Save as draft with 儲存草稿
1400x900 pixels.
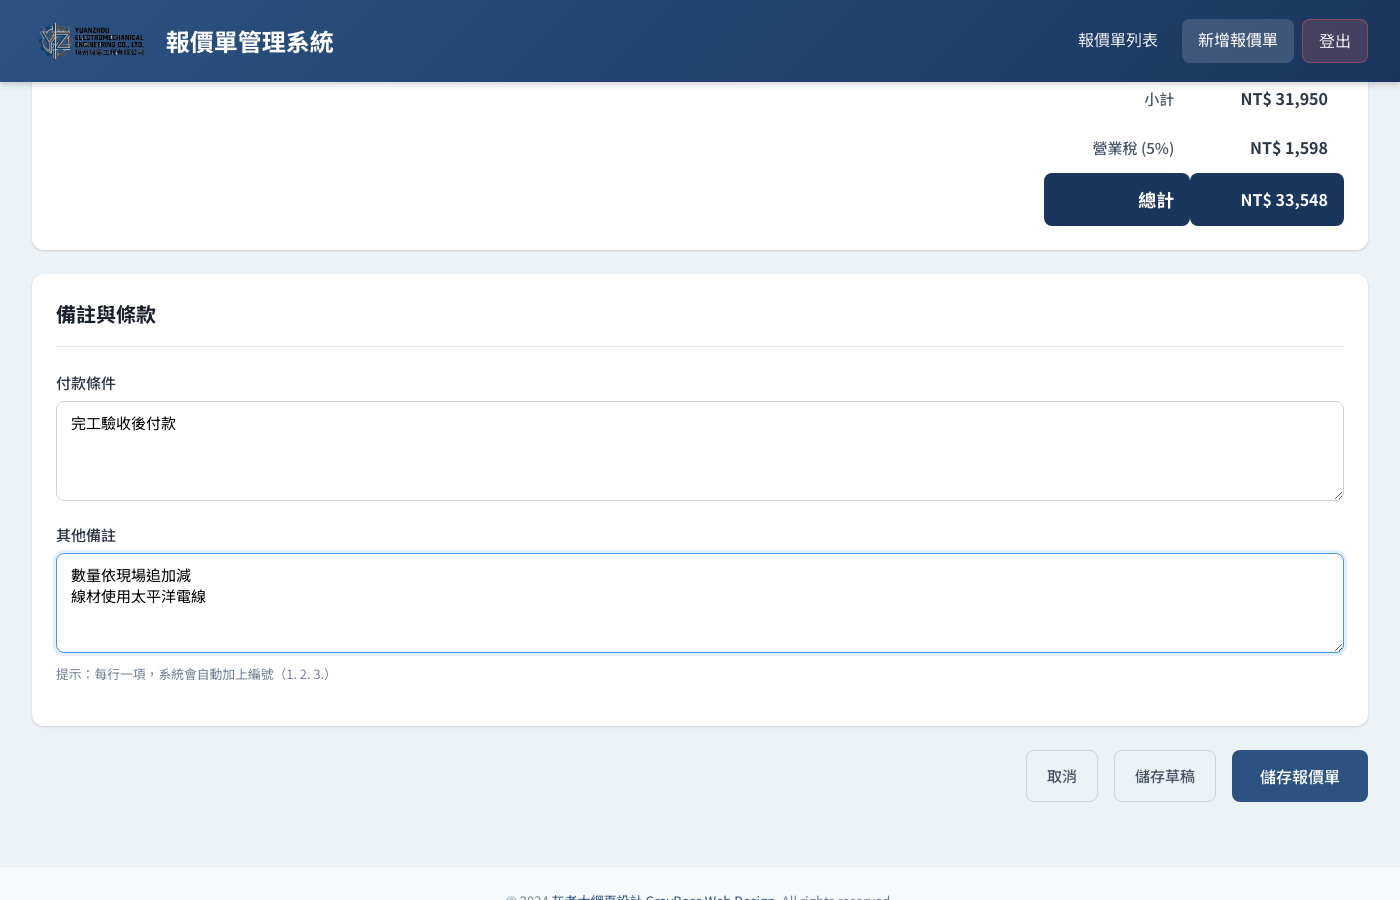pyautogui.click(x=1164, y=776)
